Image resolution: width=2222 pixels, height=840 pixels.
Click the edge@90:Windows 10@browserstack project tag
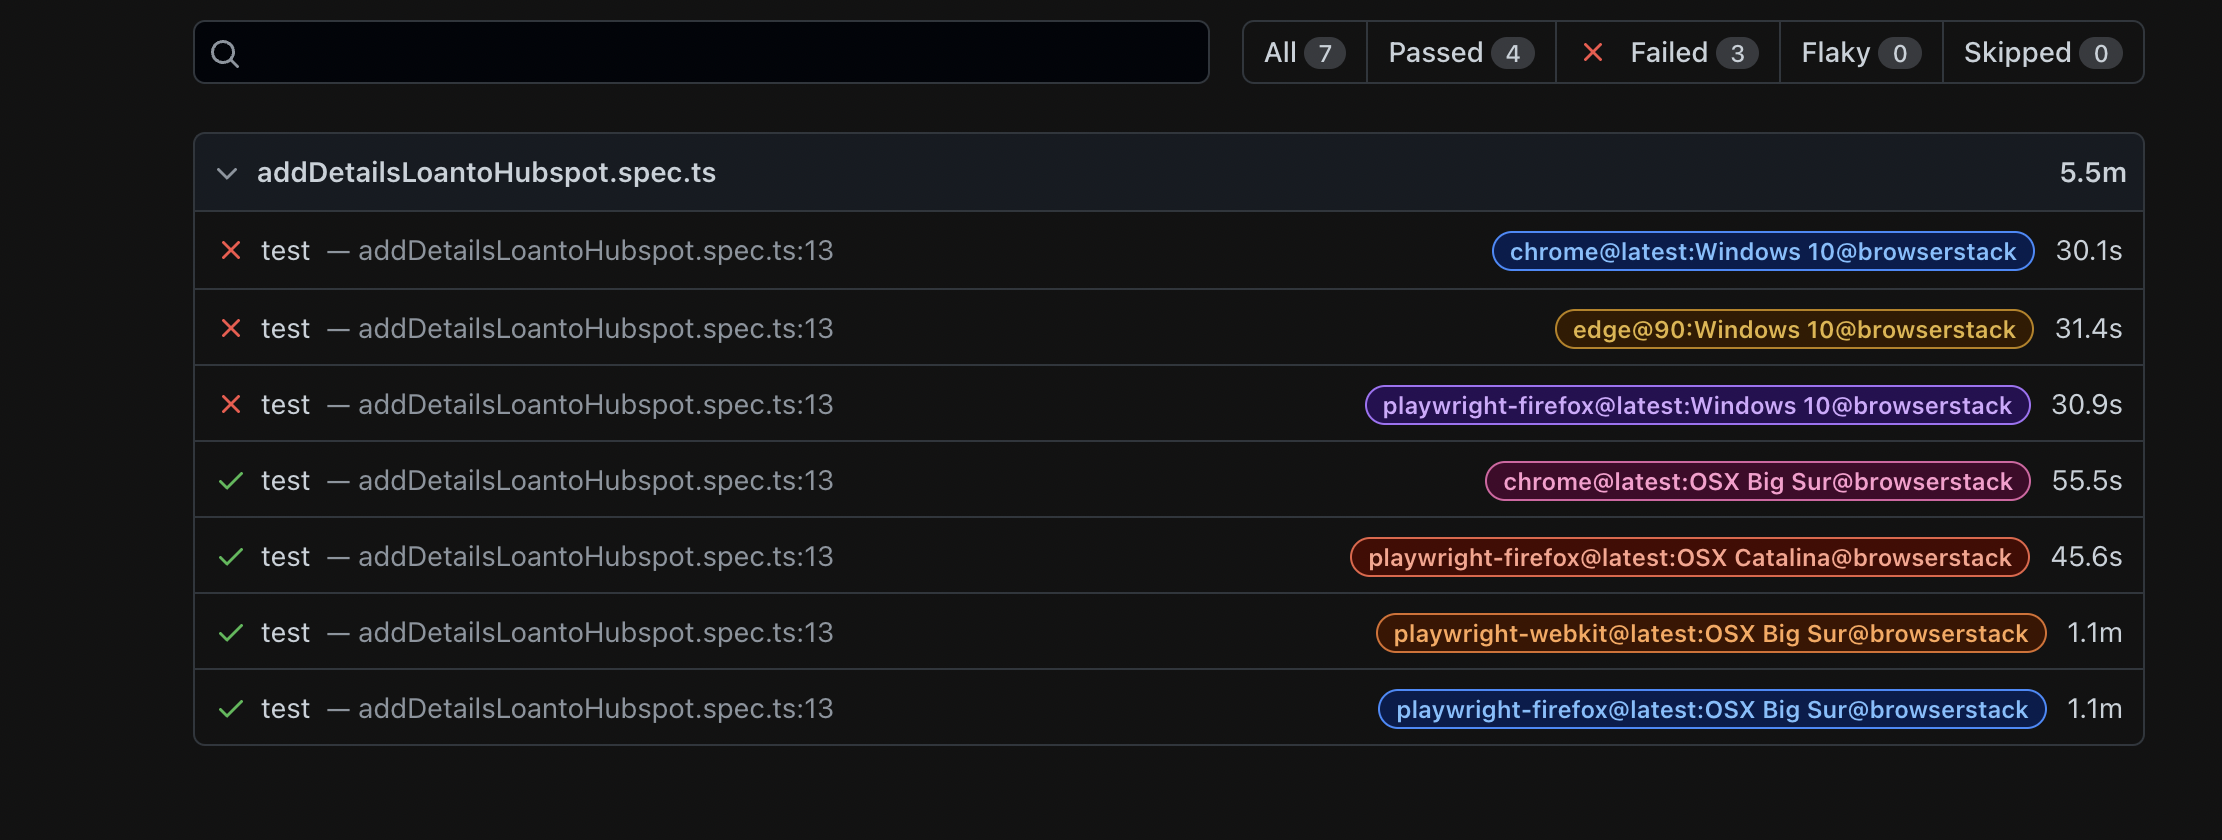1793,329
